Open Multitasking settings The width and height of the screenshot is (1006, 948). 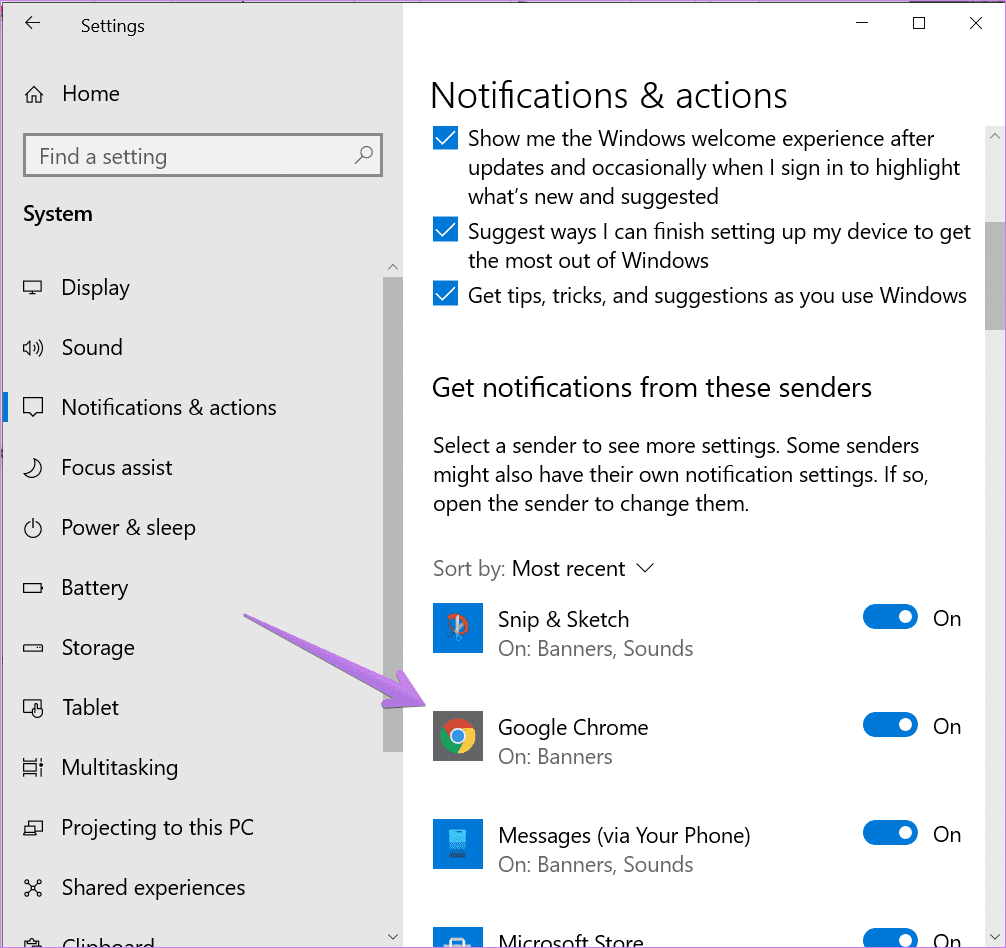coord(119,768)
